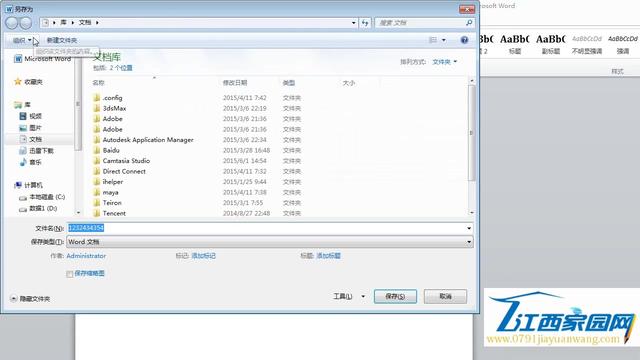Screen dimensions: 640x360
Task: Open Save as type Word document dropdown
Action: pos(270,242)
